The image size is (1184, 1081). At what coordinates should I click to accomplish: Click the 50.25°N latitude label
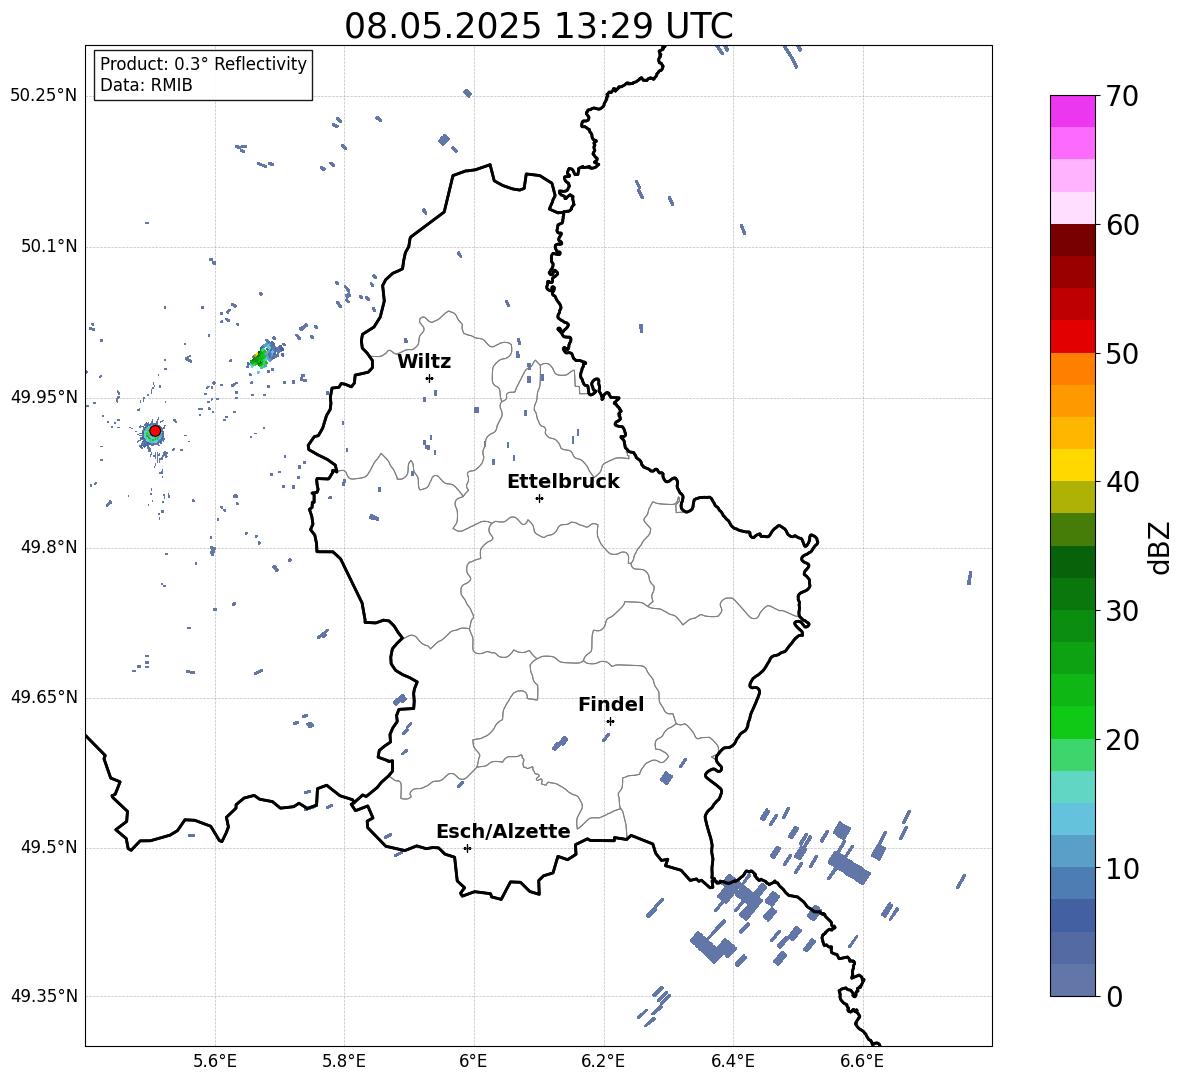click(x=43, y=96)
